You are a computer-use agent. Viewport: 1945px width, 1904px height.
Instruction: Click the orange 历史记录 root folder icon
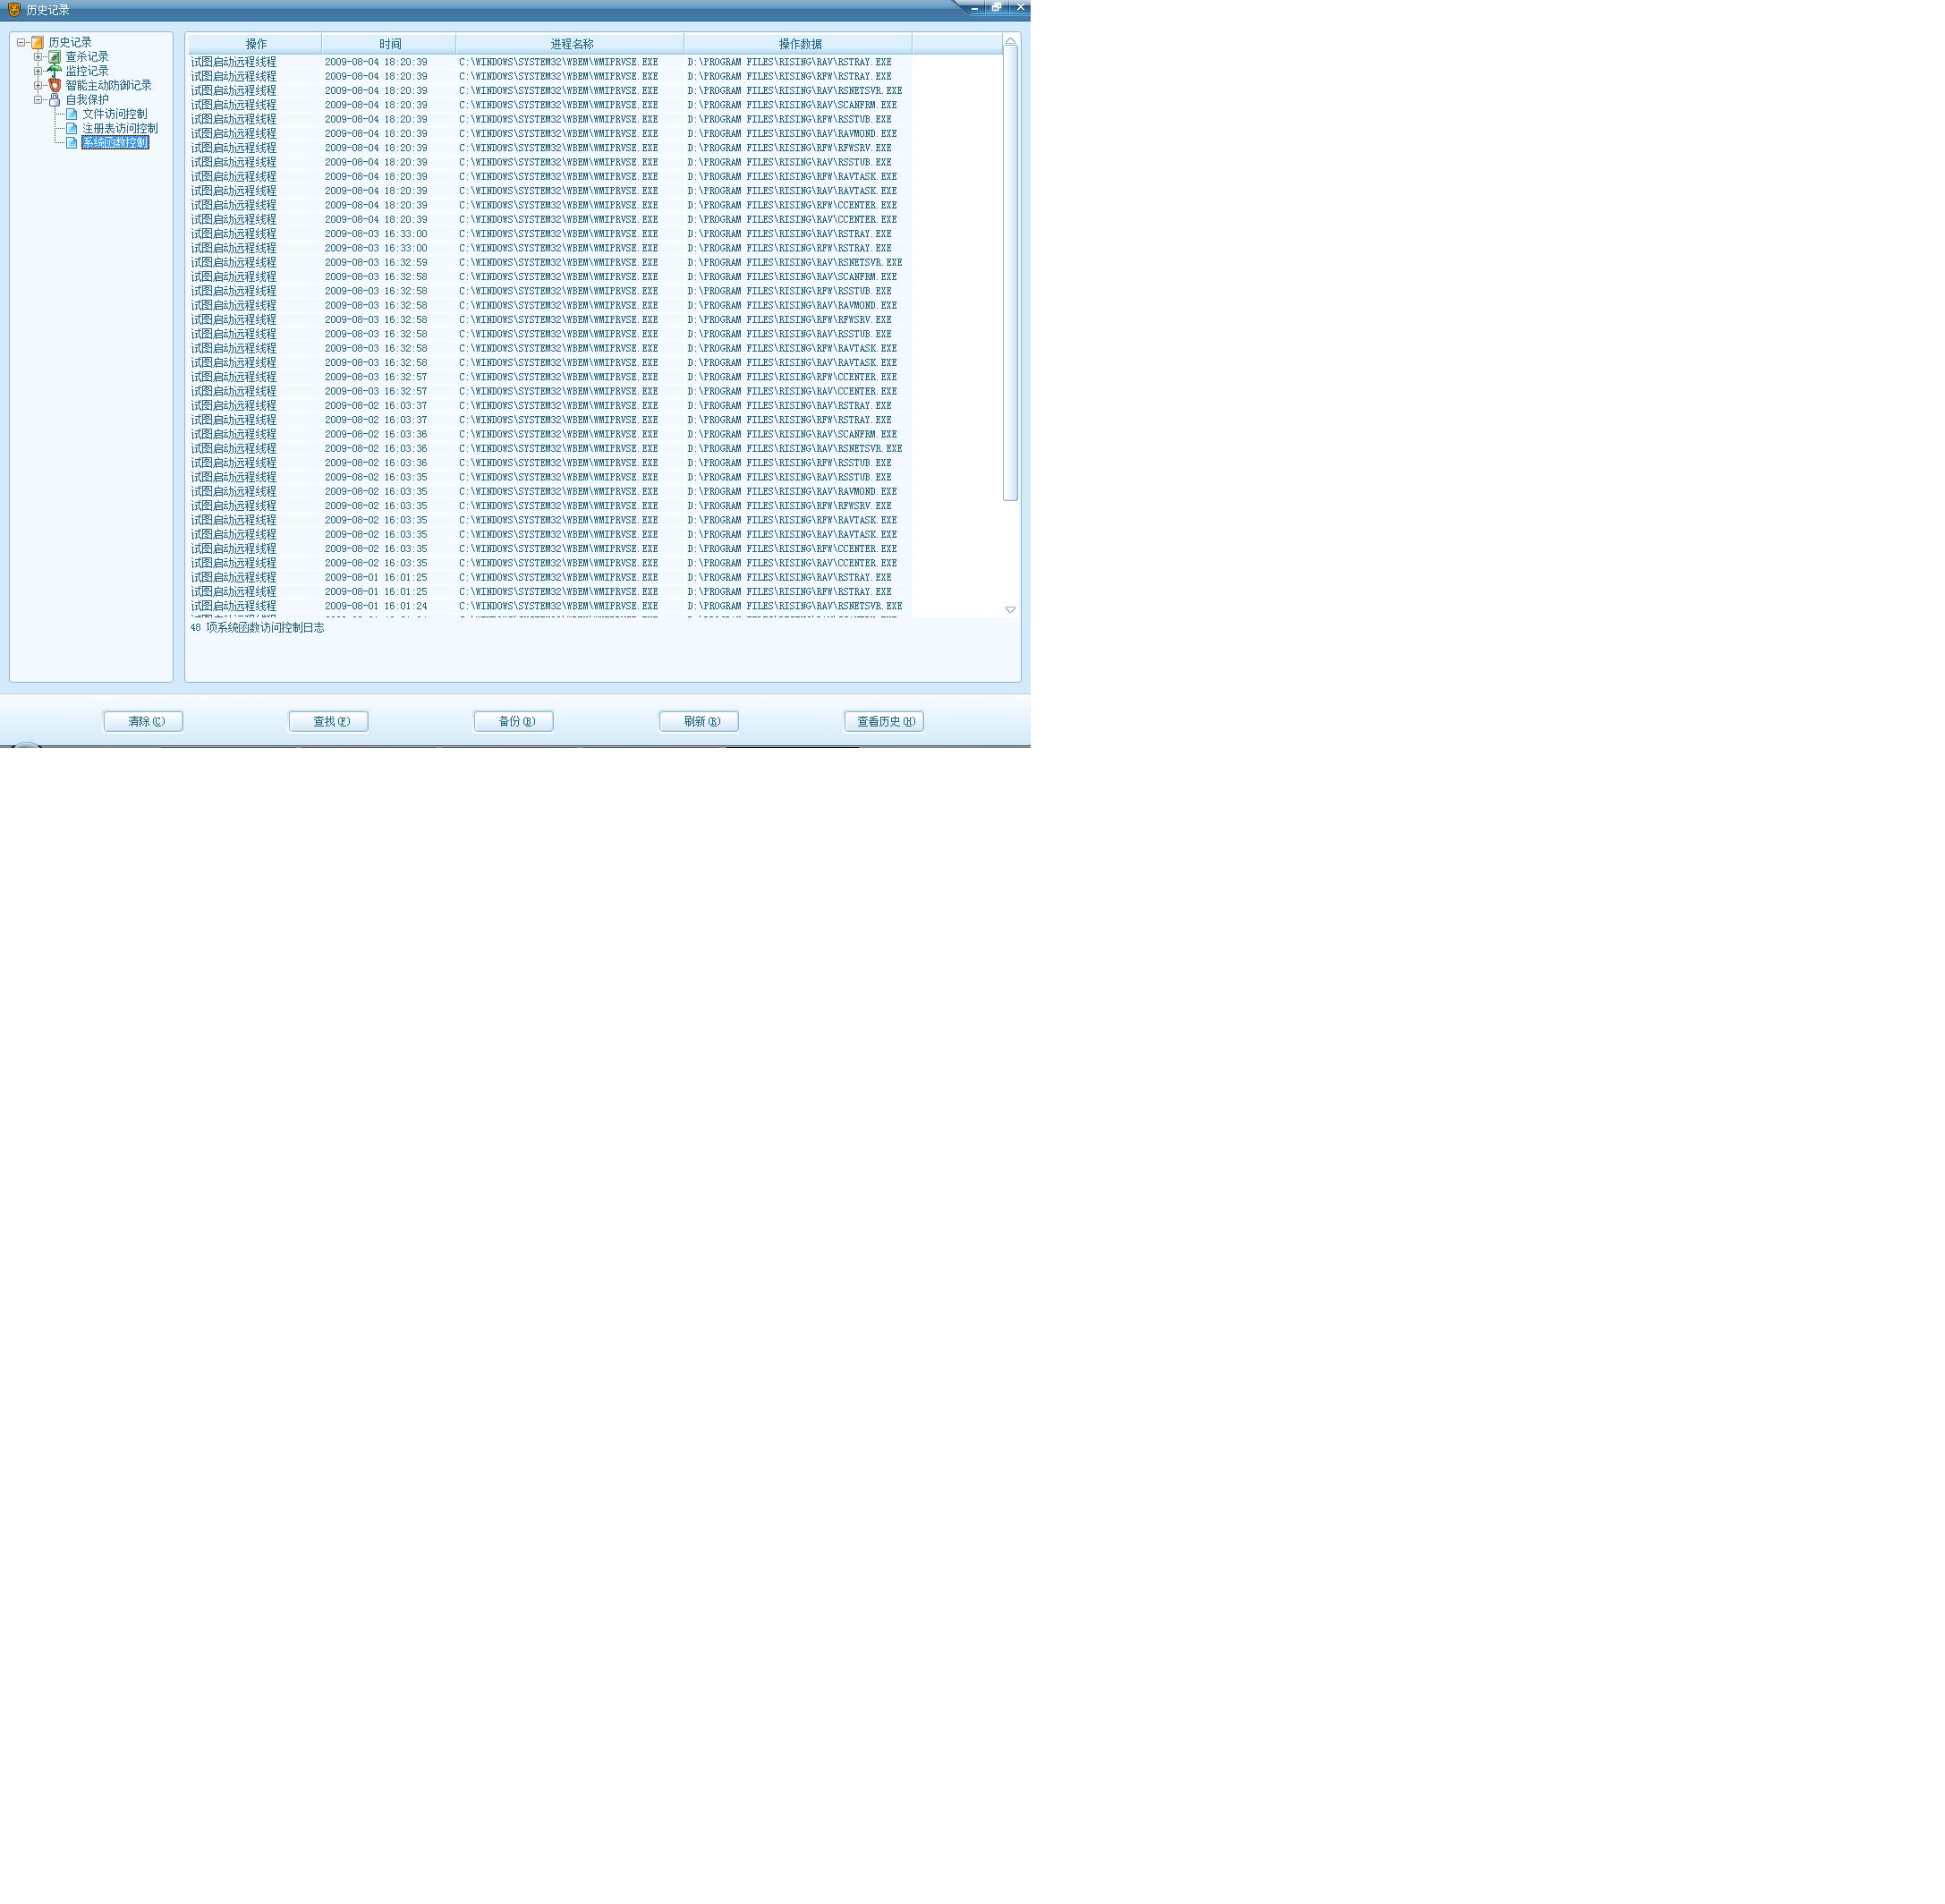pos(37,43)
